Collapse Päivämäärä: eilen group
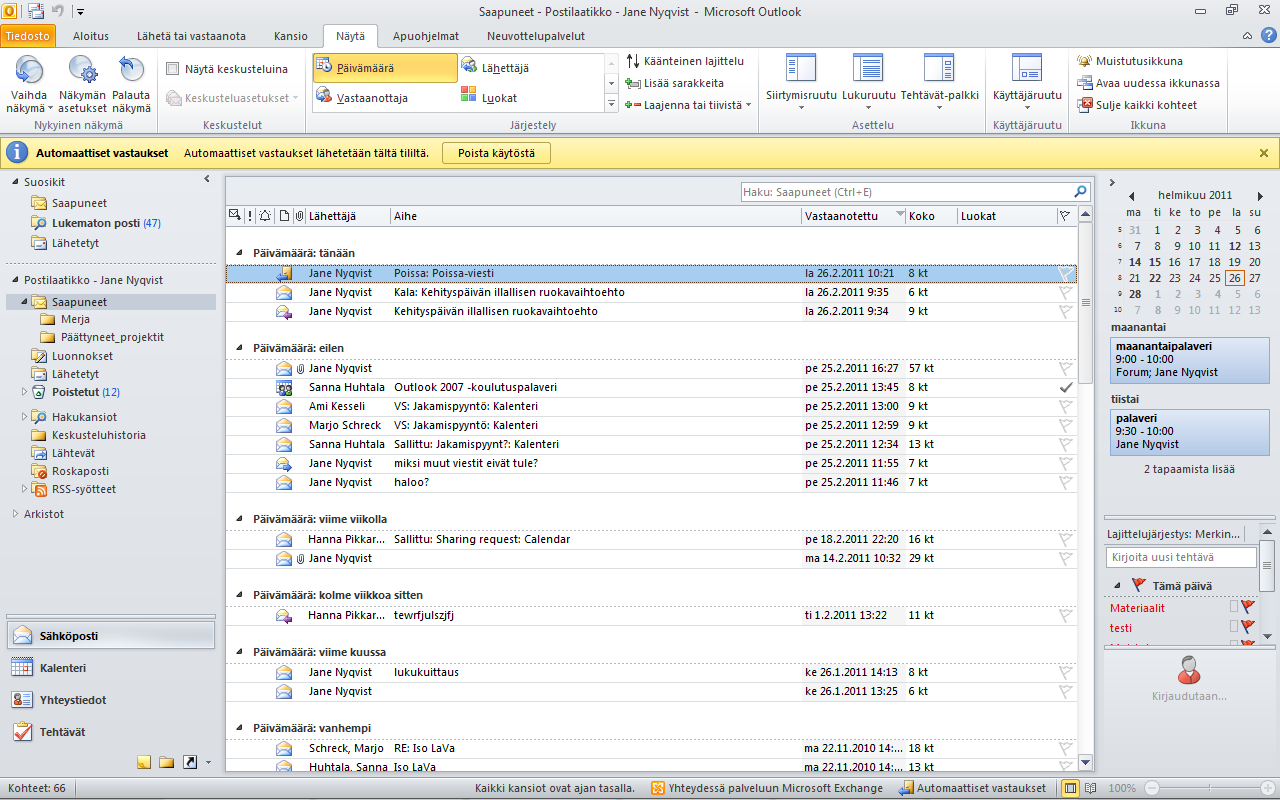The width and height of the screenshot is (1280, 800). 240,349
